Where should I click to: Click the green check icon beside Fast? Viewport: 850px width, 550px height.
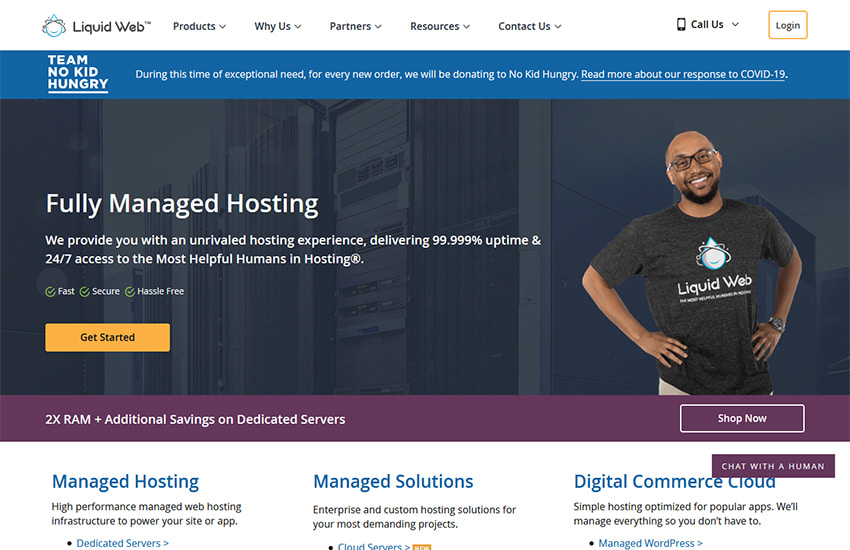pyautogui.click(x=50, y=292)
